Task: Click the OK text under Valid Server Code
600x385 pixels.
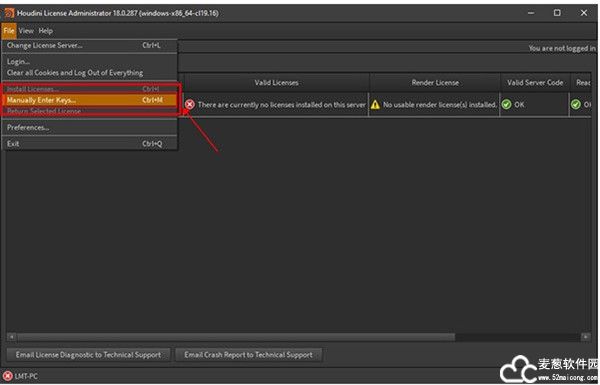Action: pos(519,104)
